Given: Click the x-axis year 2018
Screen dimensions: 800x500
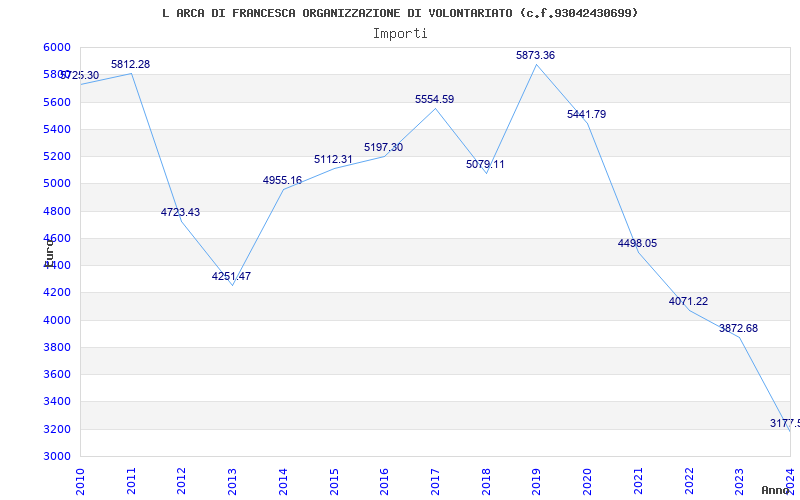Looking at the screenshot, I should pos(486,481).
